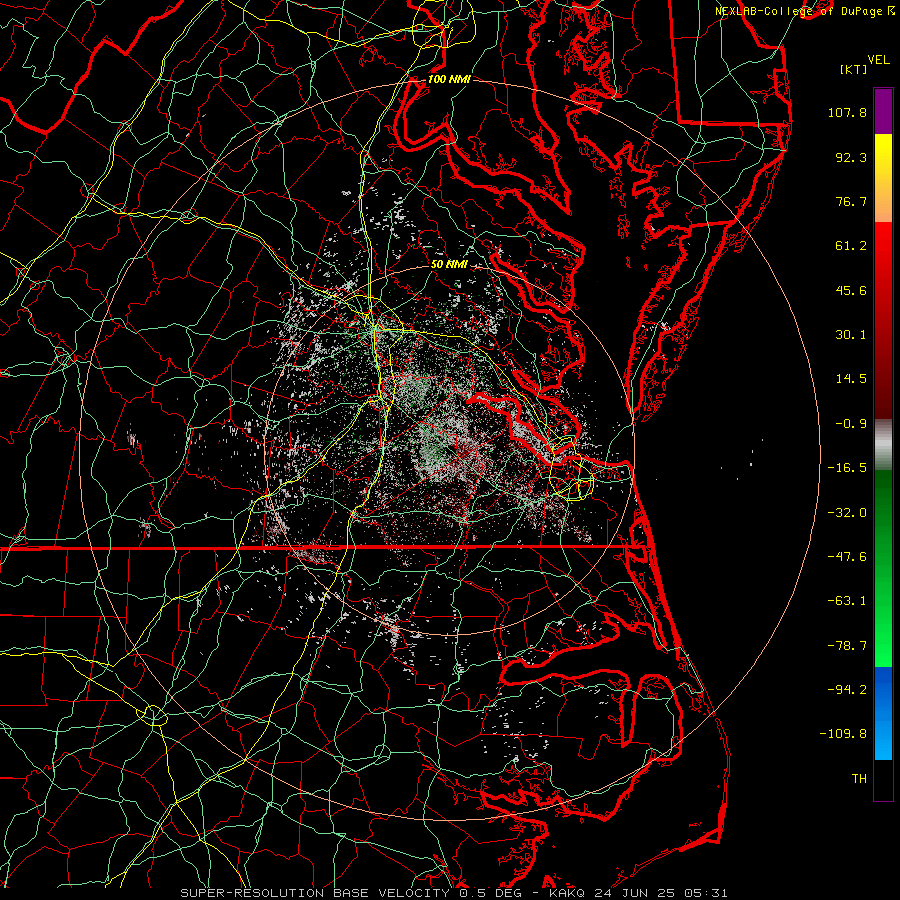The image size is (900, 900).
Task: Click the 100 NMI range ring label
Action: coord(449,79)
